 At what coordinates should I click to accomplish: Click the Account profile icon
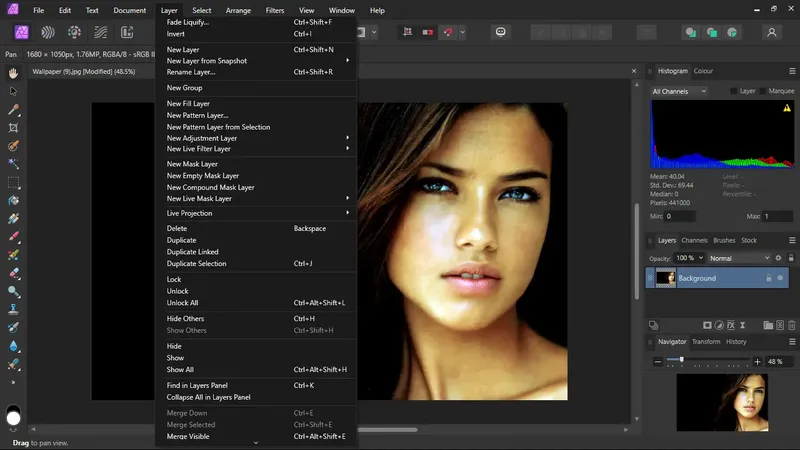[772, 32]
